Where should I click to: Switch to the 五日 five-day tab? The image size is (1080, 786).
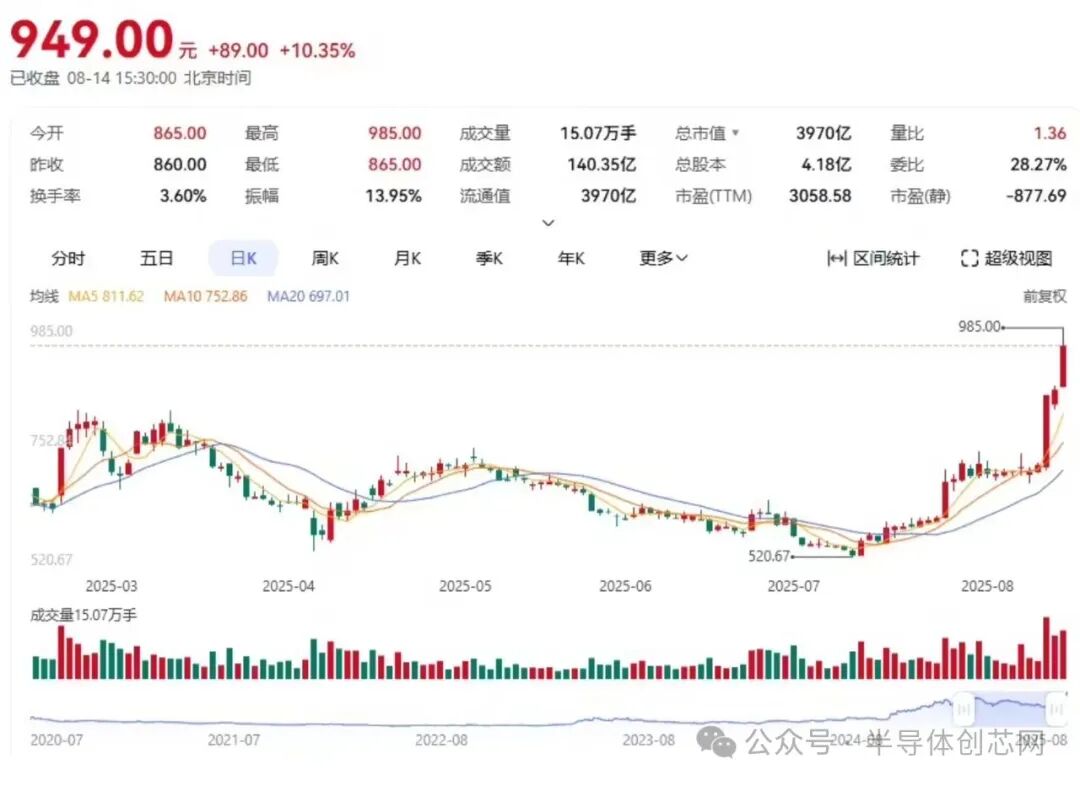(x=156, y=258)
